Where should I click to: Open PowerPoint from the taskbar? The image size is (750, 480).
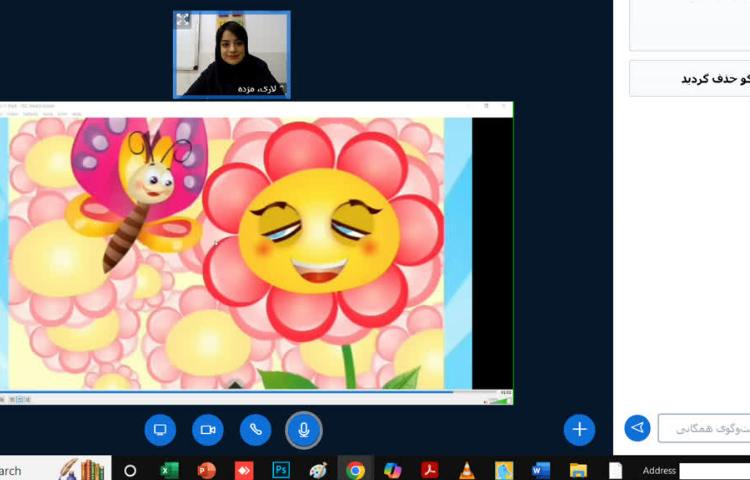pyautogui.click(x=207, y=470)
